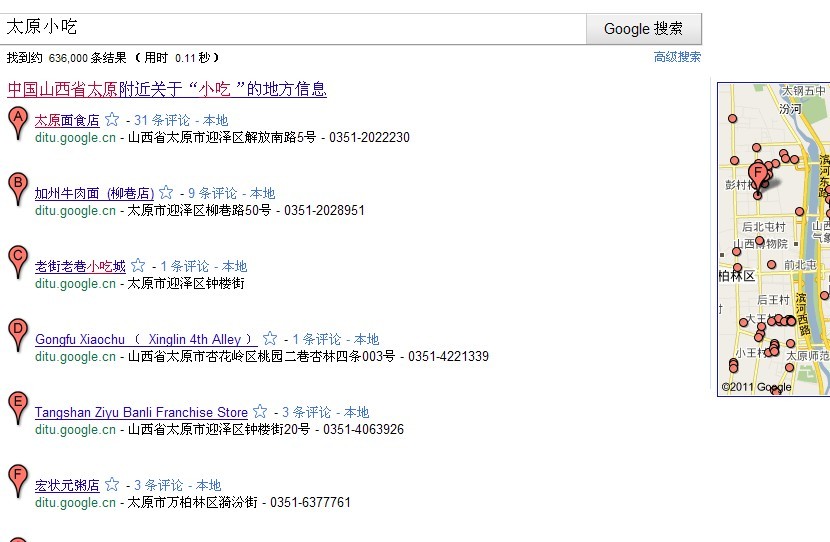Screen dimensions: 830x542
Task: Click phone number 0351-4063926
Action: pos(364,430)
